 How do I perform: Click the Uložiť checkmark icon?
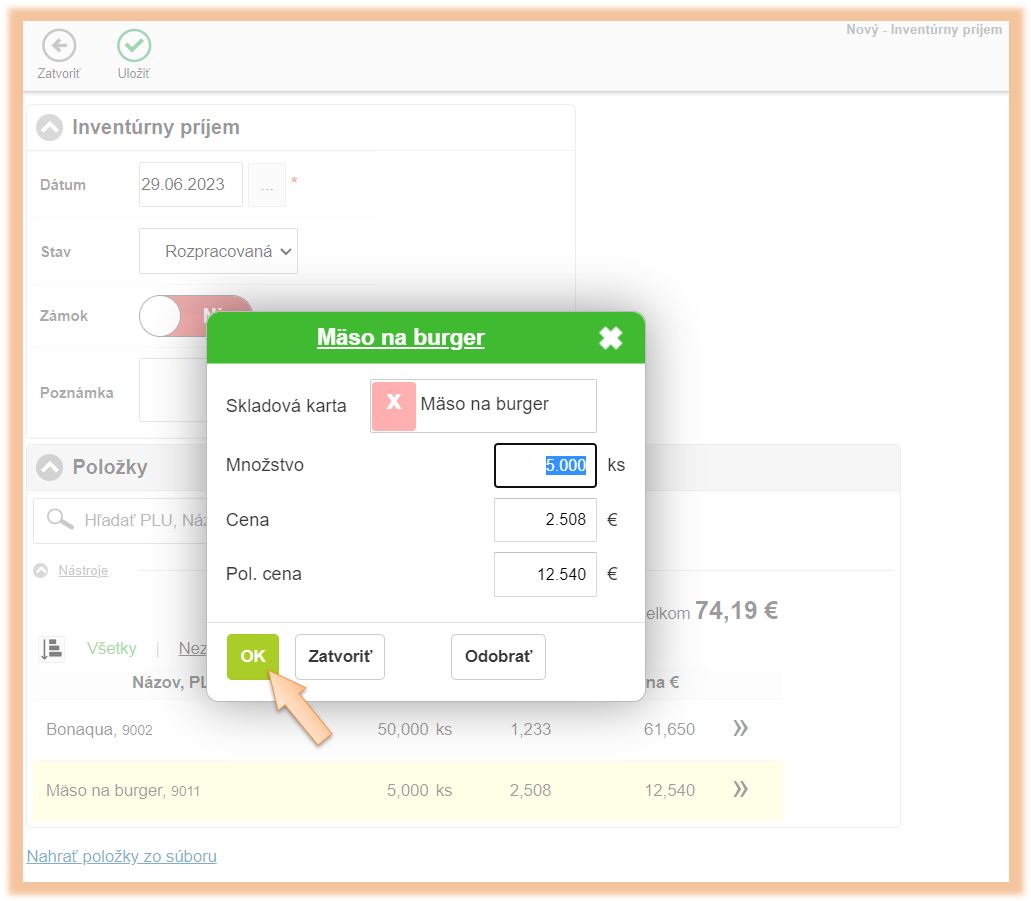(134, 45)
